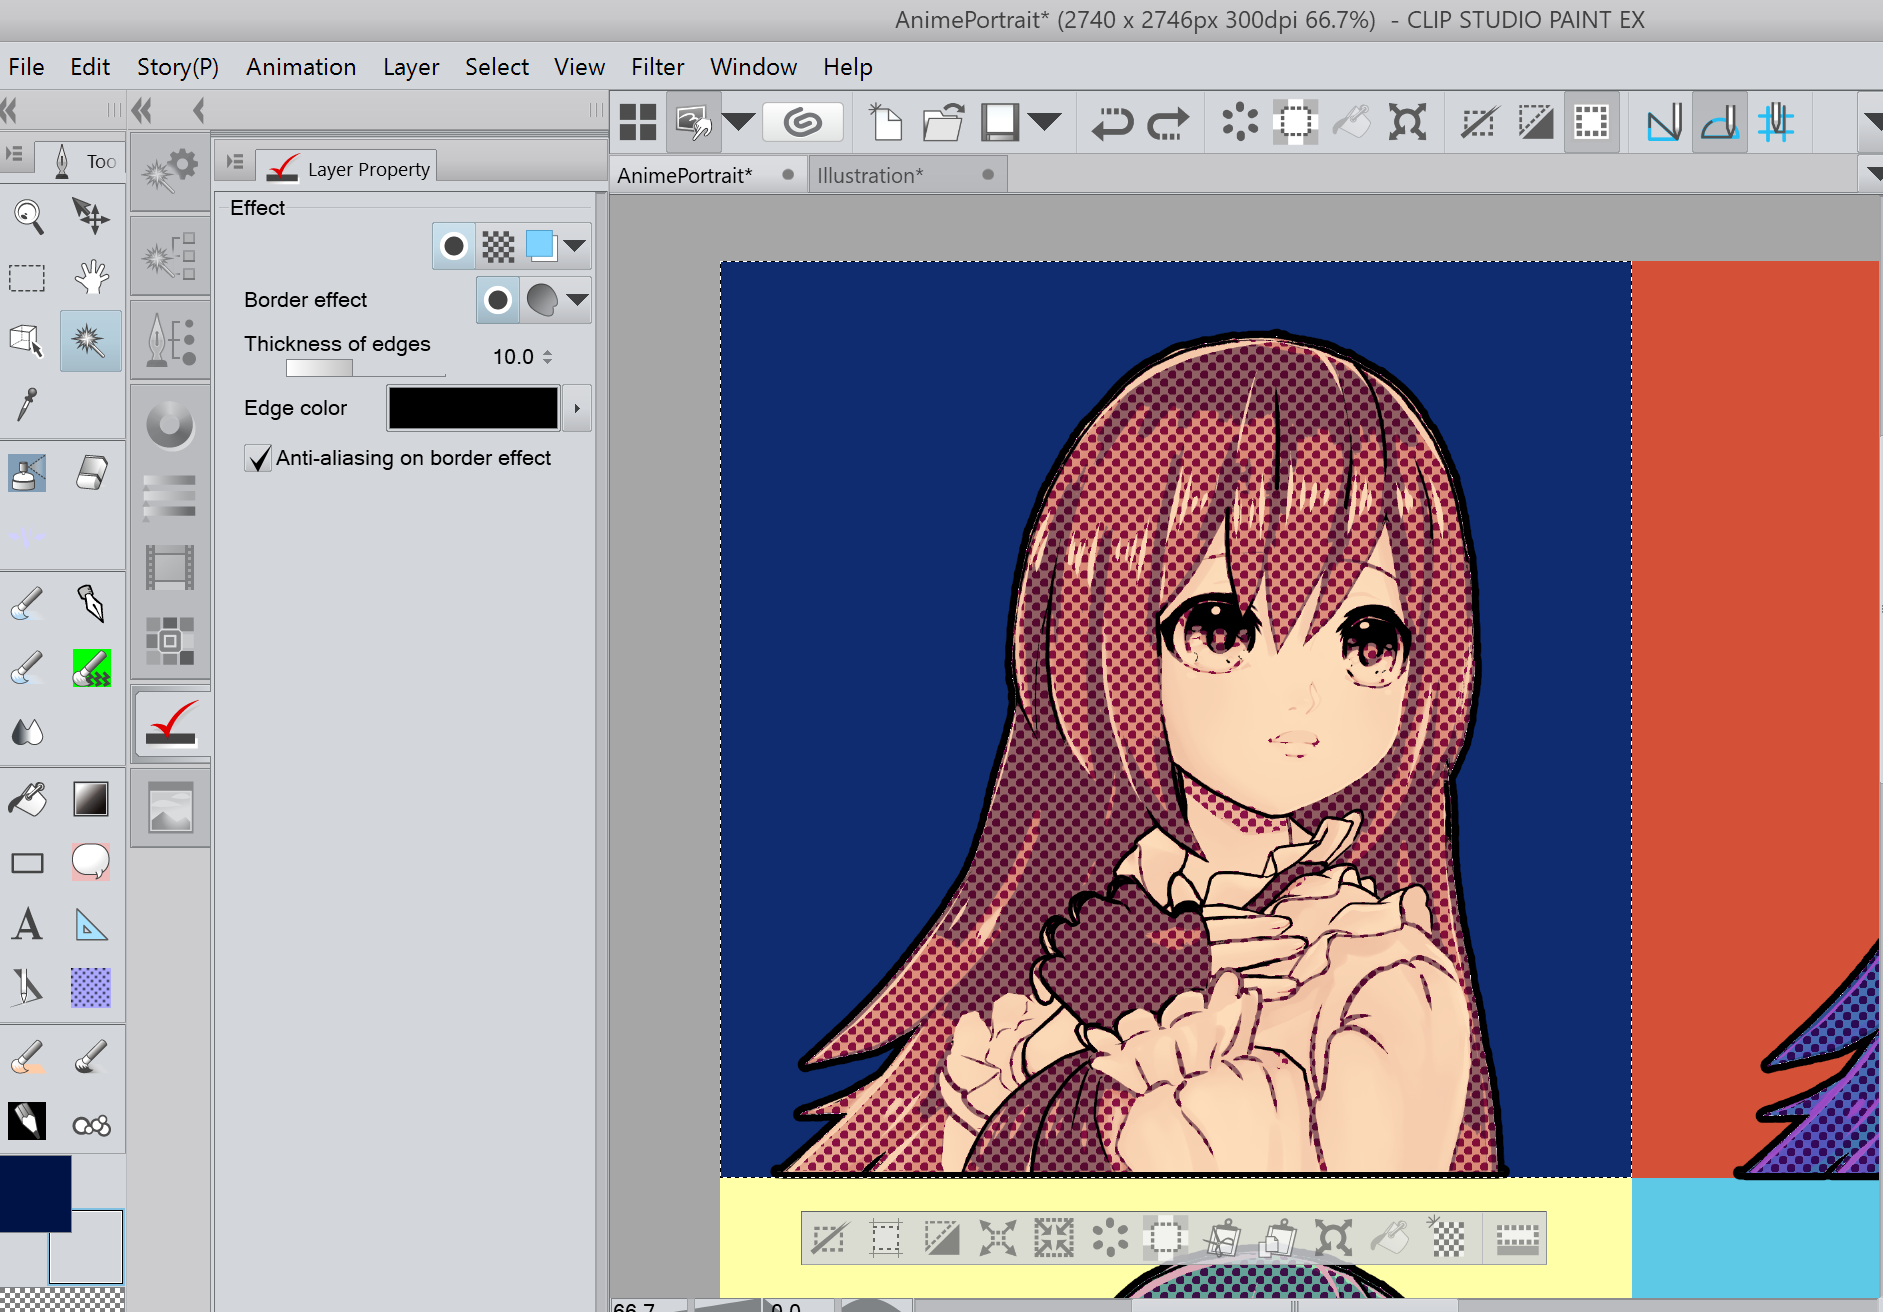Click the black Edge color swatch
Image resolution: width=1883 pixels, height=1312 pixels.
click(473, 408)
